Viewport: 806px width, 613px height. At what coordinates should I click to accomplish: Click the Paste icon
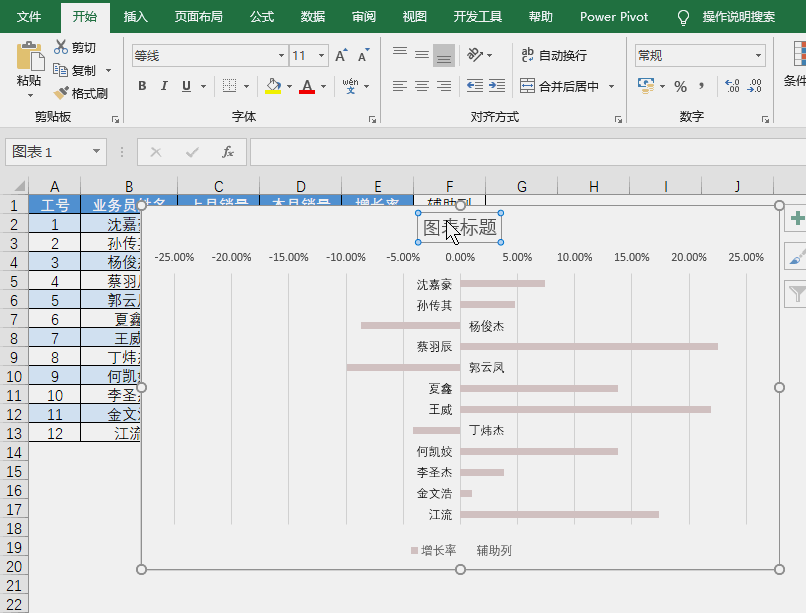point(30,56)
